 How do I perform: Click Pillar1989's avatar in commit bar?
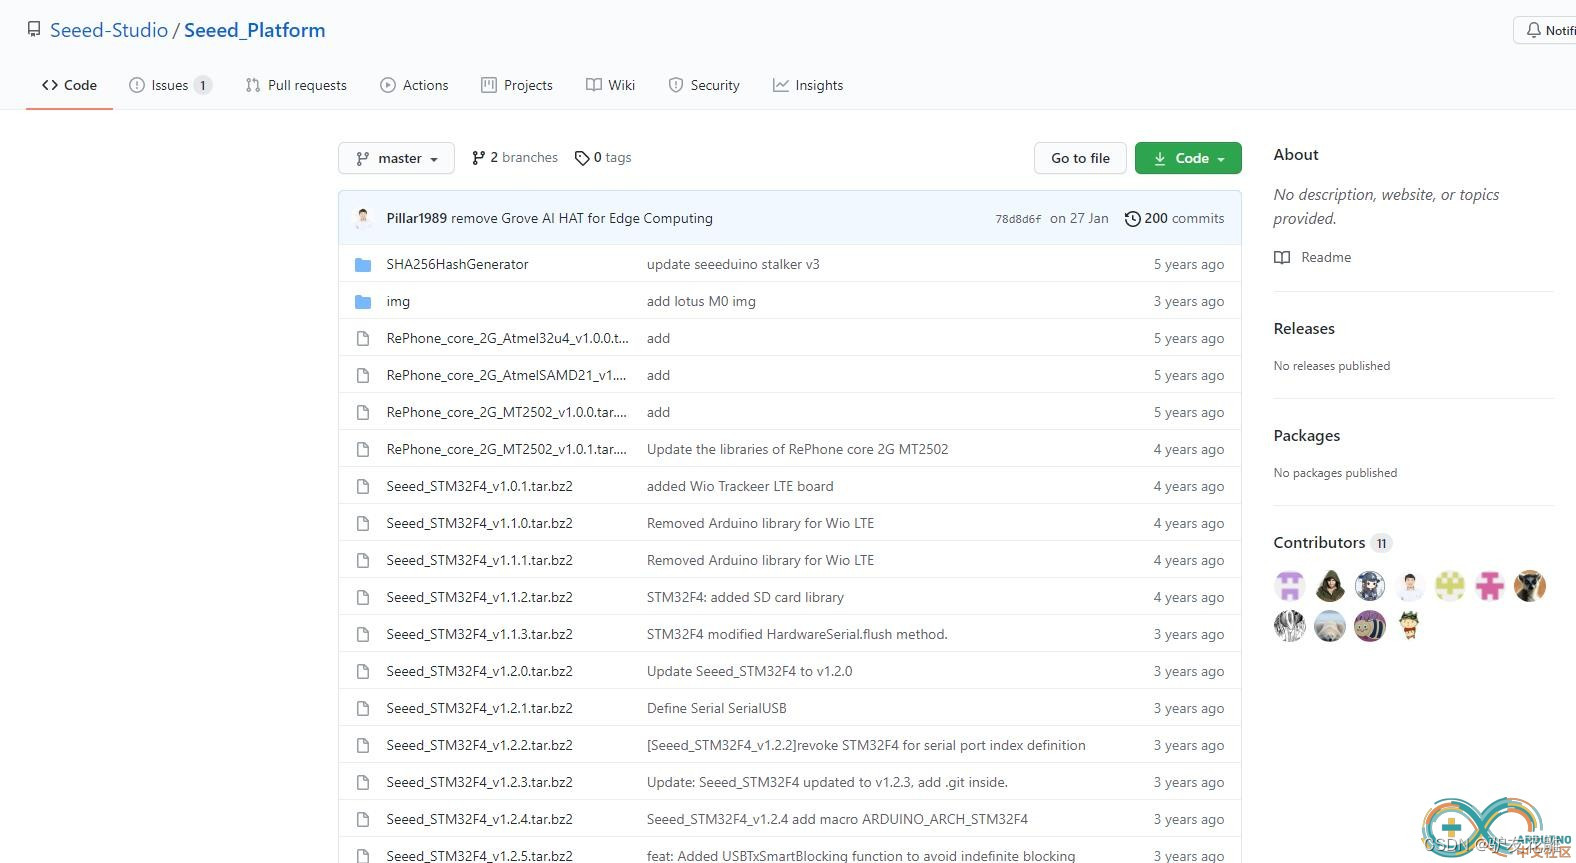pyautogui.click(x=364, y=218)
